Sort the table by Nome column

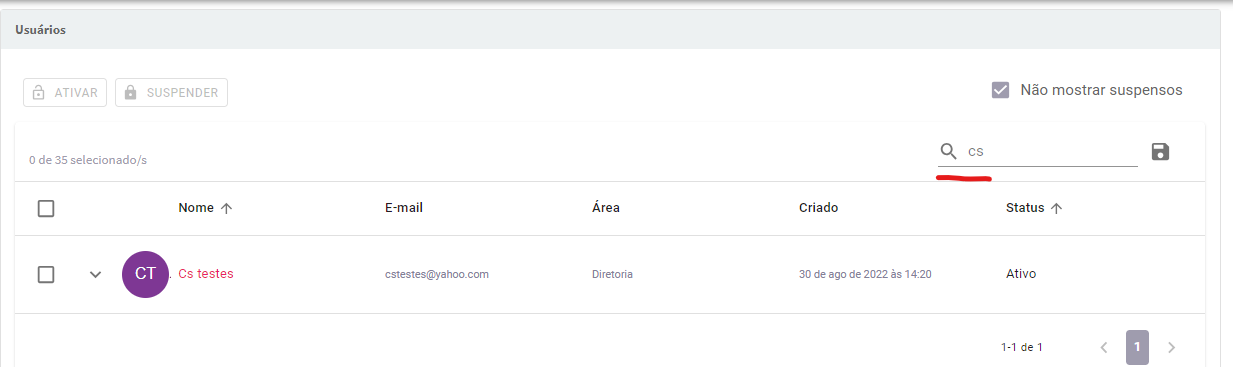(196, 208)
